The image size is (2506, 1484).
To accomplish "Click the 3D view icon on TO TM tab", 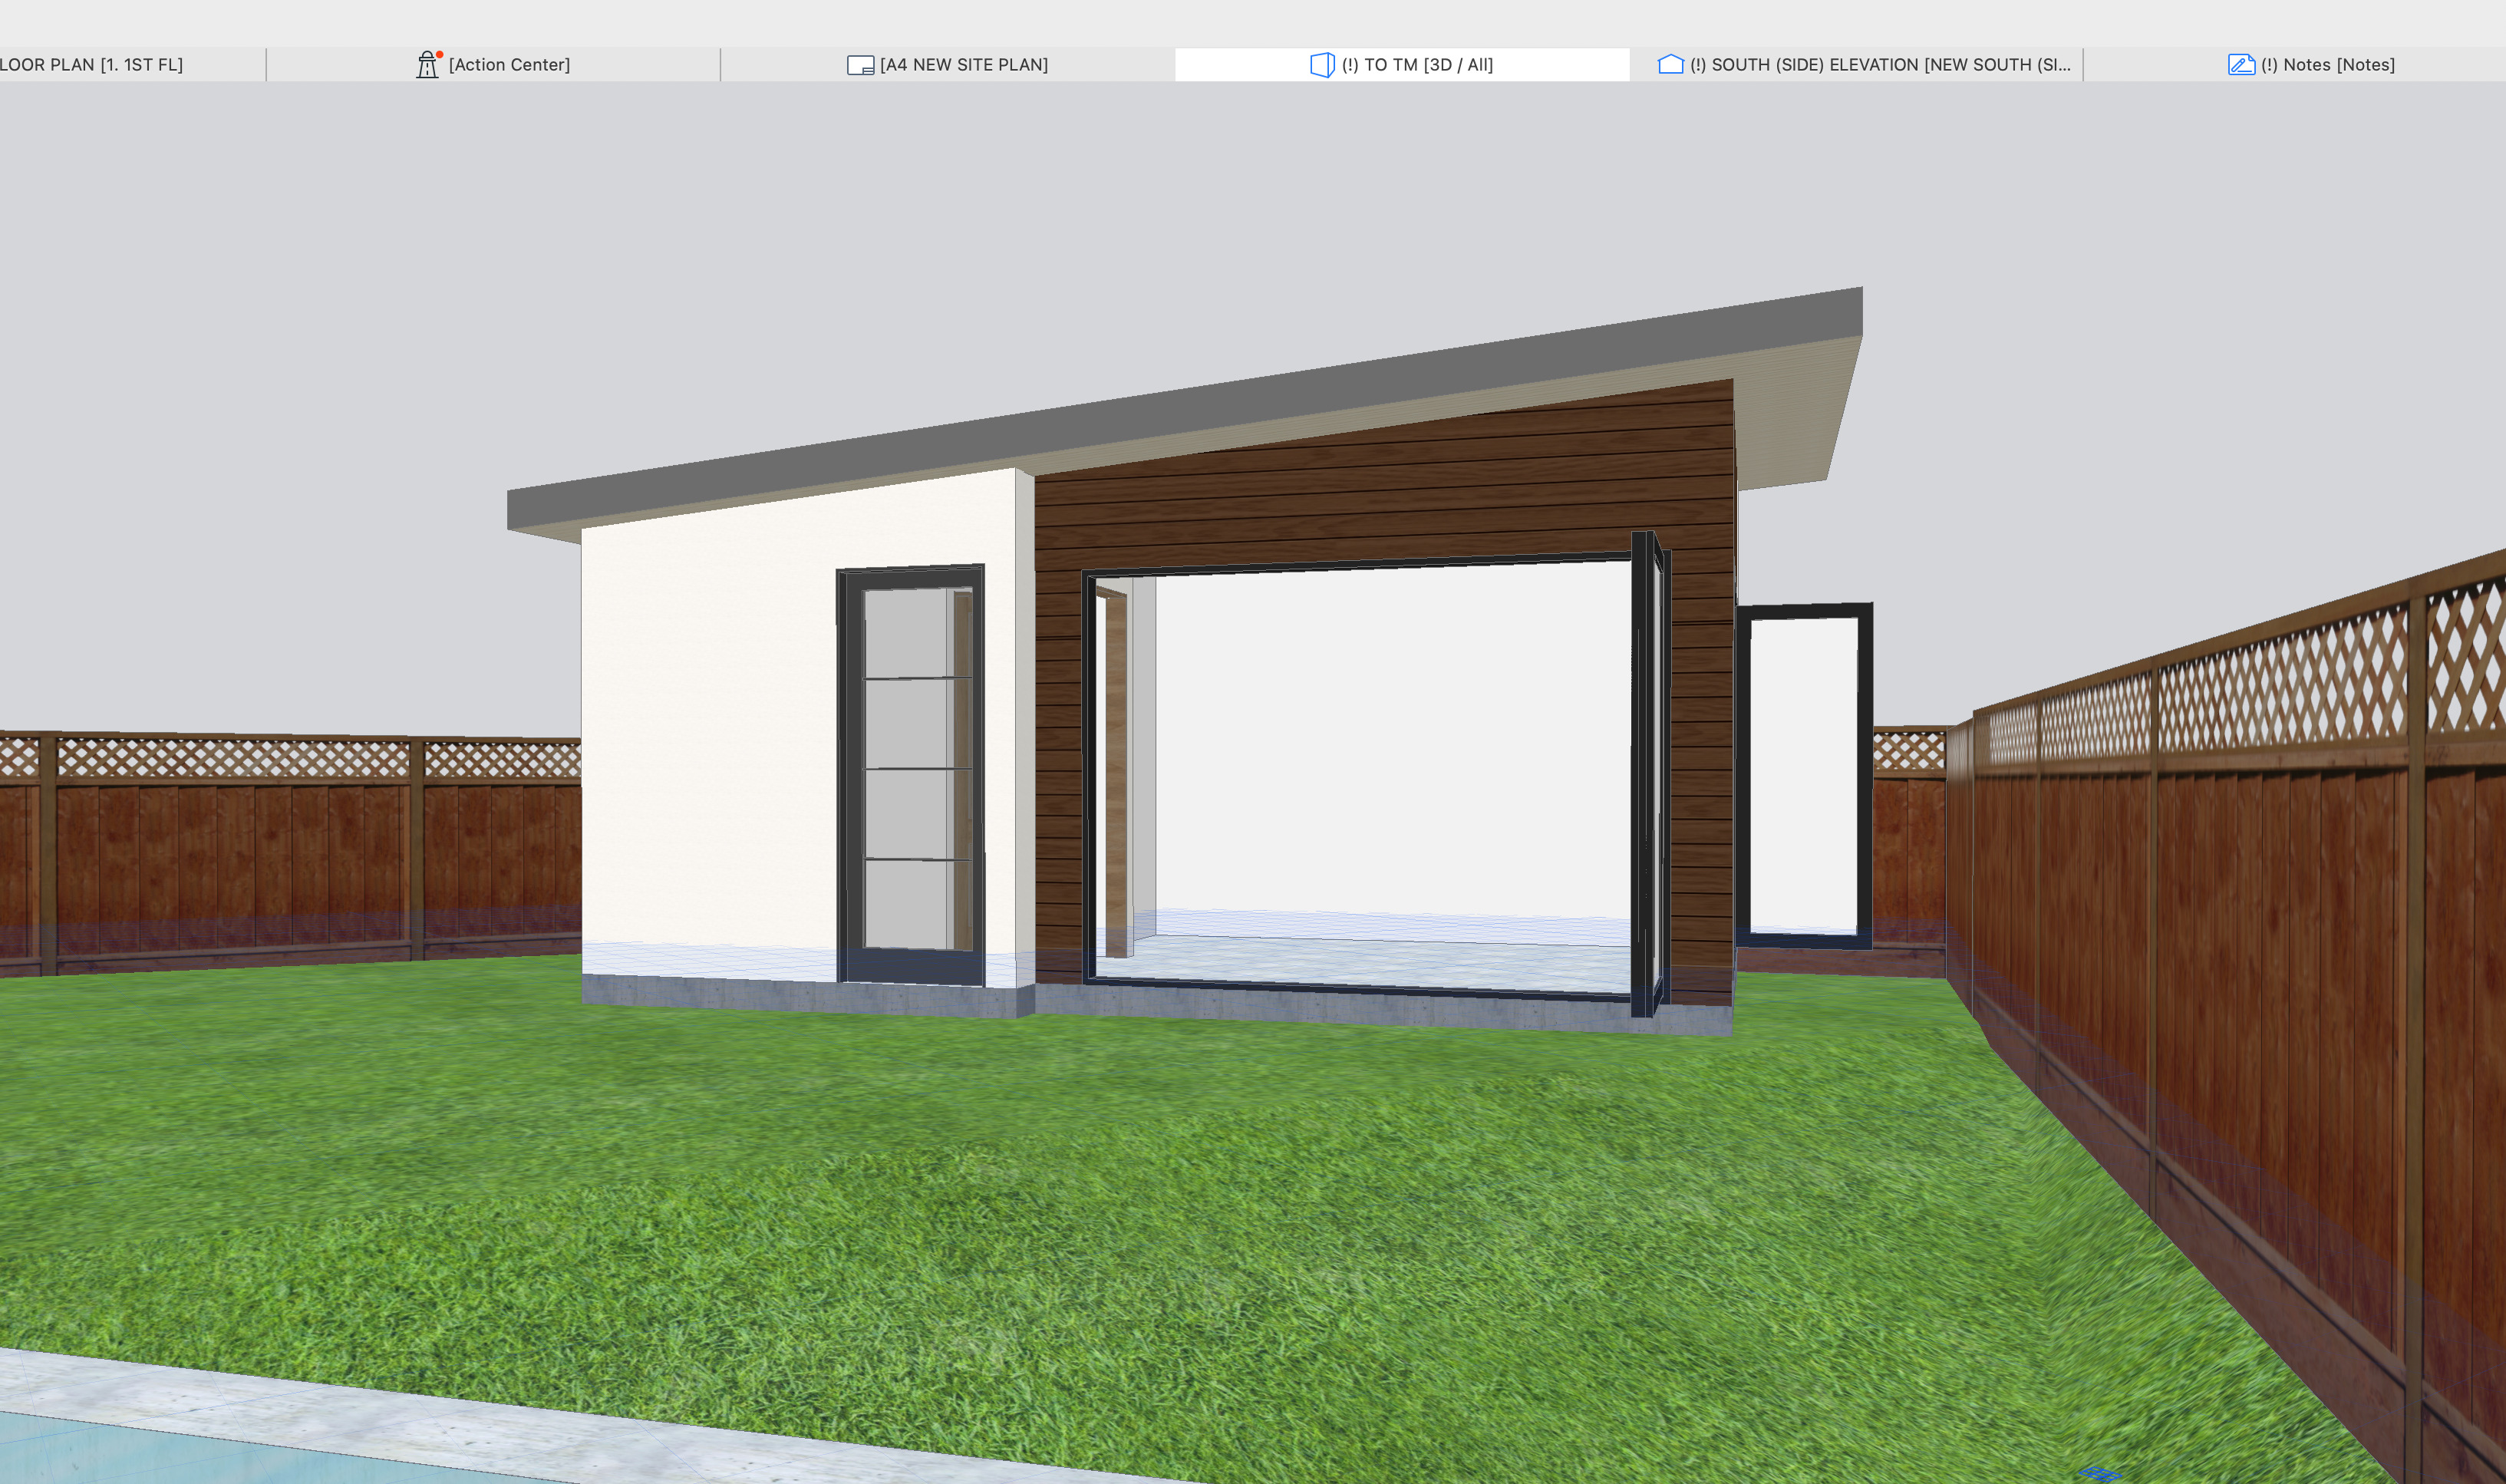I will [1322, 65].
